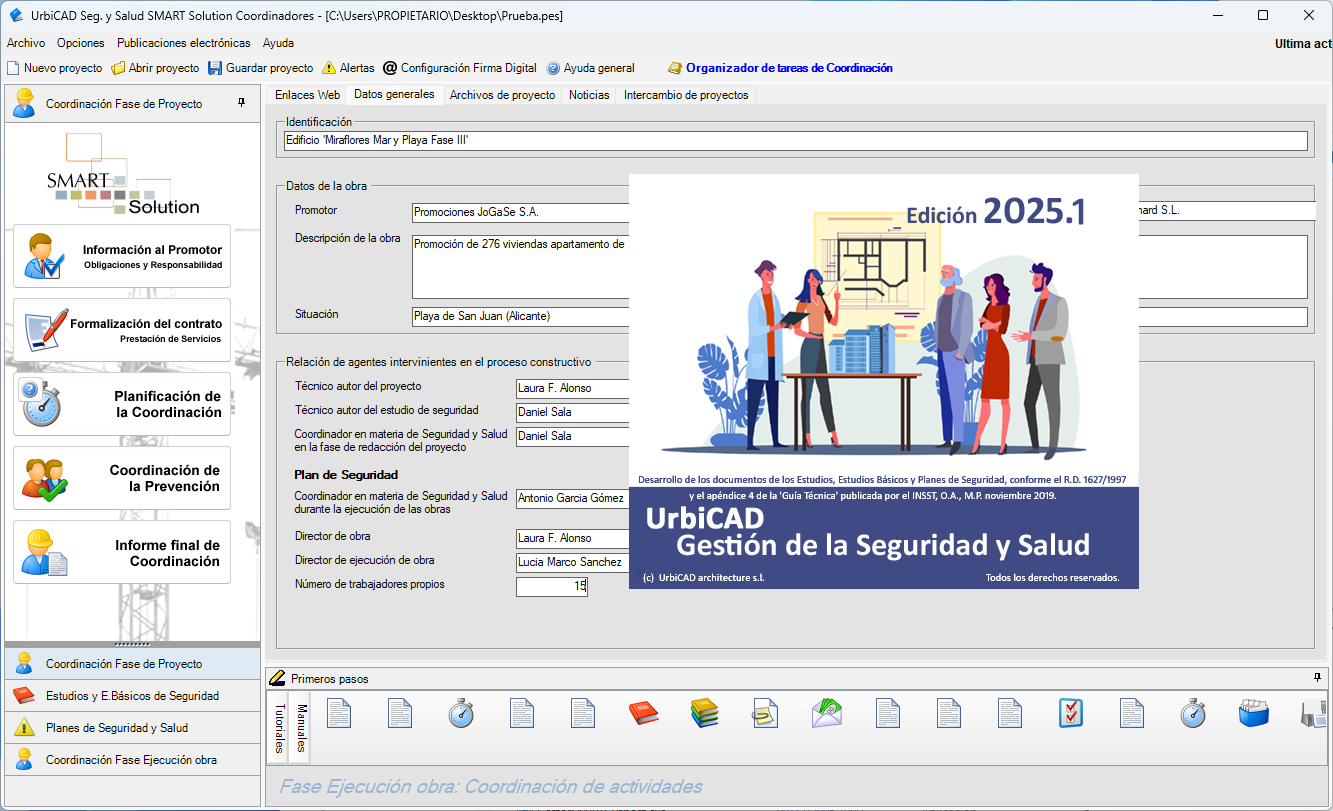Open Ayuda general help icon
The height and width of the screenshot is (811, 1333).
pos(553,68)
